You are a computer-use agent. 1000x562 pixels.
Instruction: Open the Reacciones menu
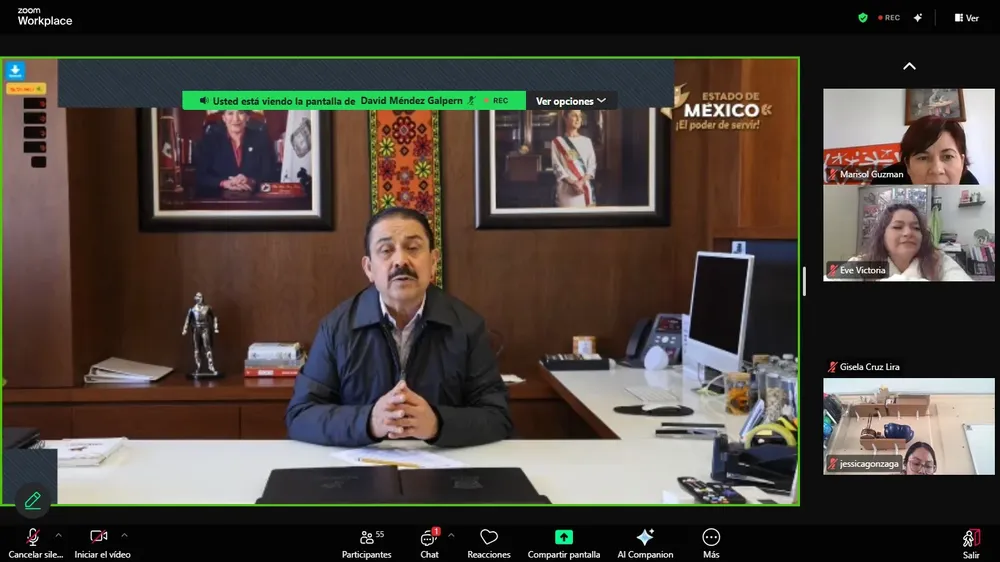click(489, 541)
